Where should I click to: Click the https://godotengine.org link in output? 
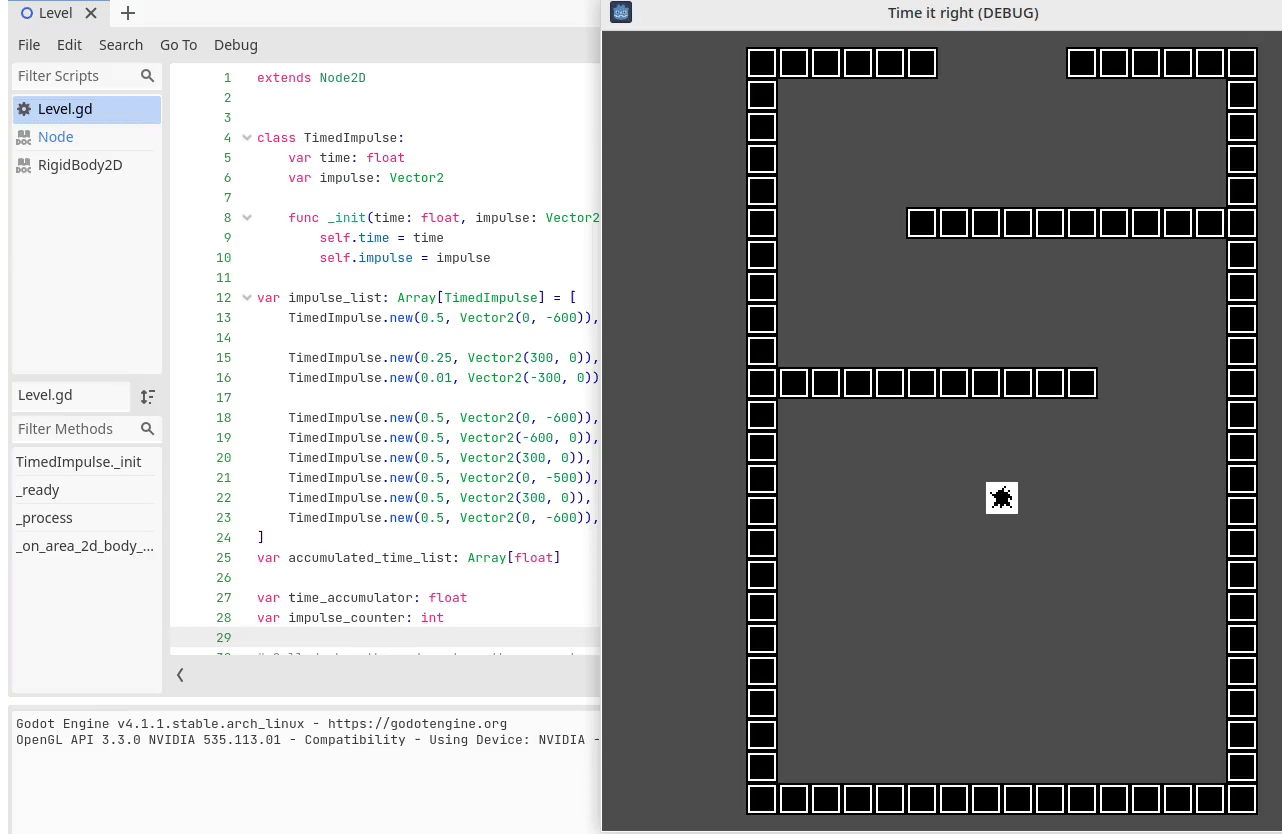[417, 724]
